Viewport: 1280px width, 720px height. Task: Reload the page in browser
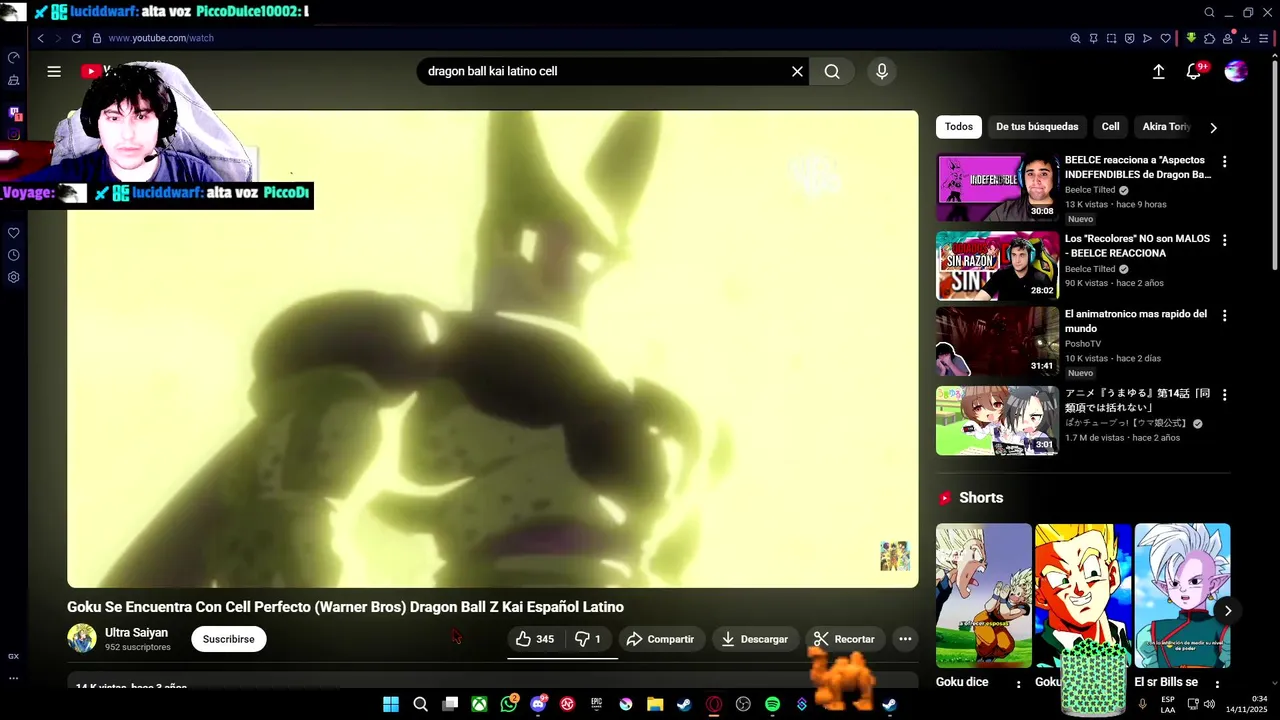click(x=76, y=38)
